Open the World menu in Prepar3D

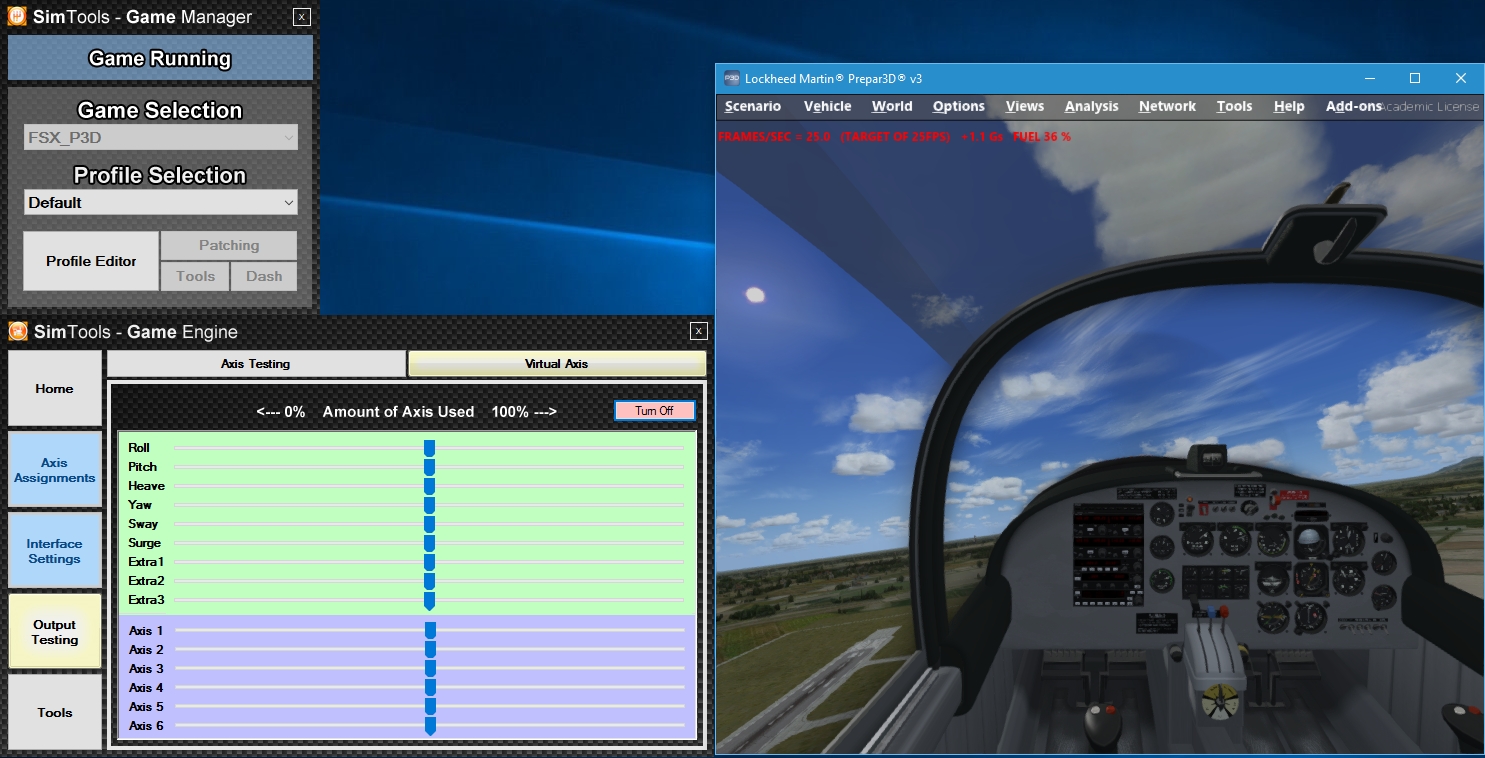[x=892, y=106]
